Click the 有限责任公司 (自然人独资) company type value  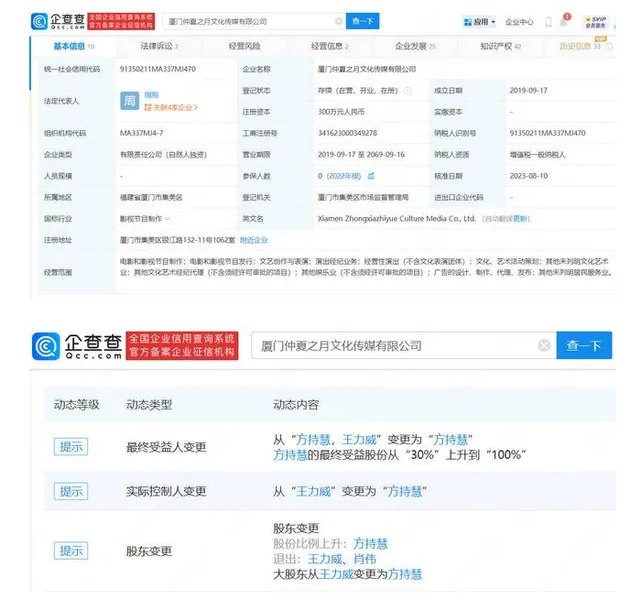click(x=163, y=155)
